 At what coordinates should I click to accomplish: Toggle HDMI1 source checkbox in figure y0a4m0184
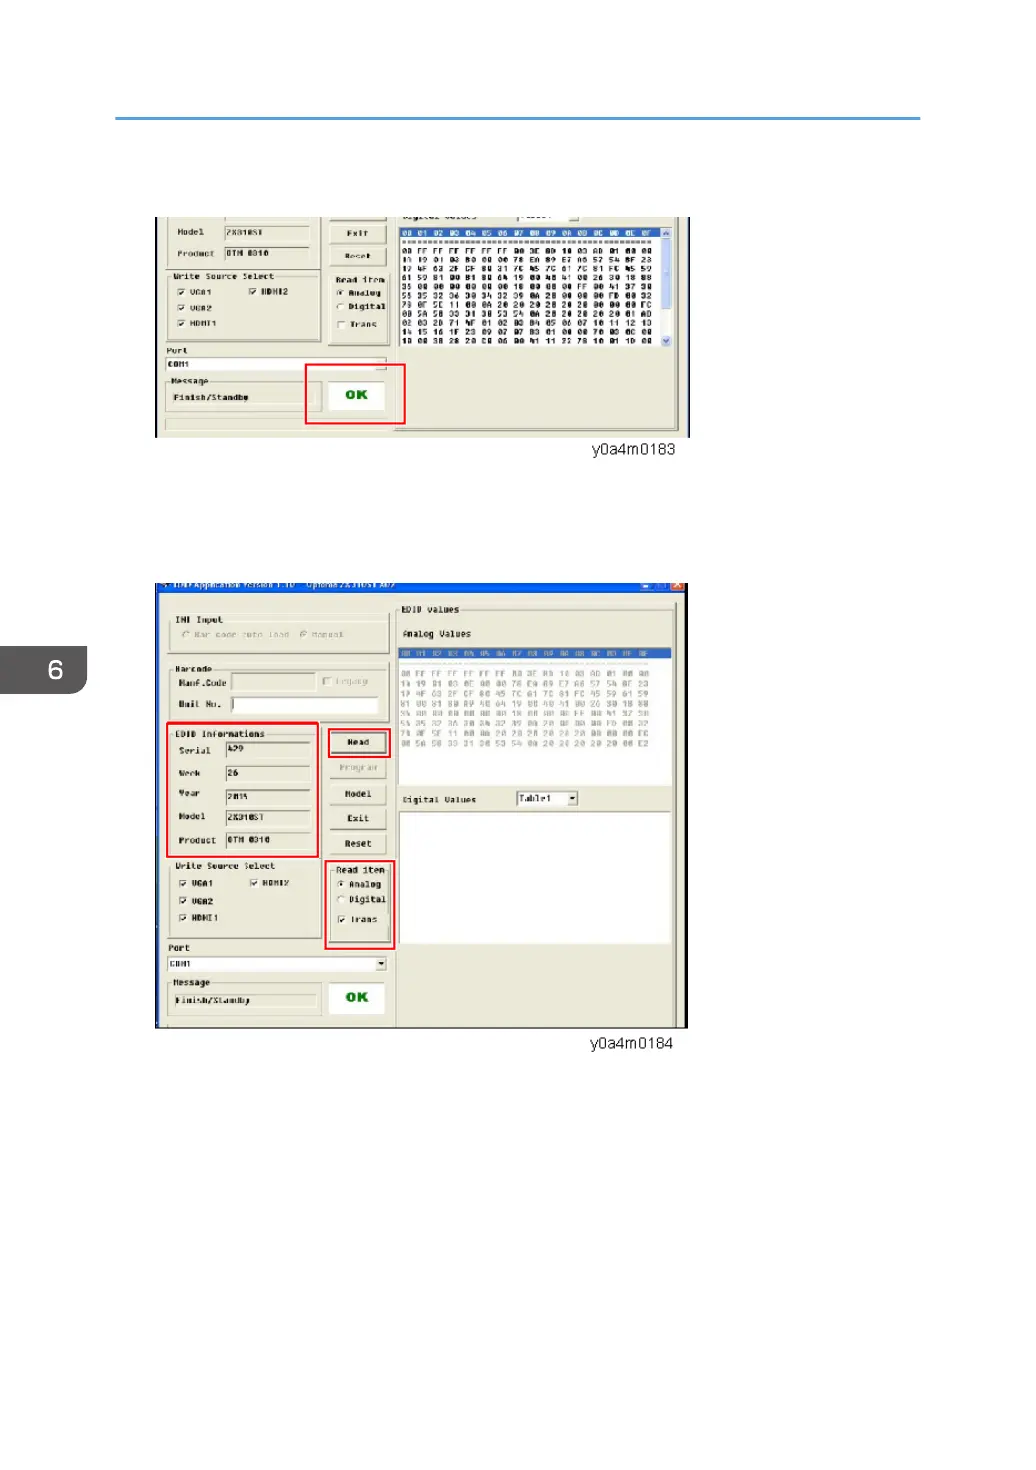(x=183, y=918)
